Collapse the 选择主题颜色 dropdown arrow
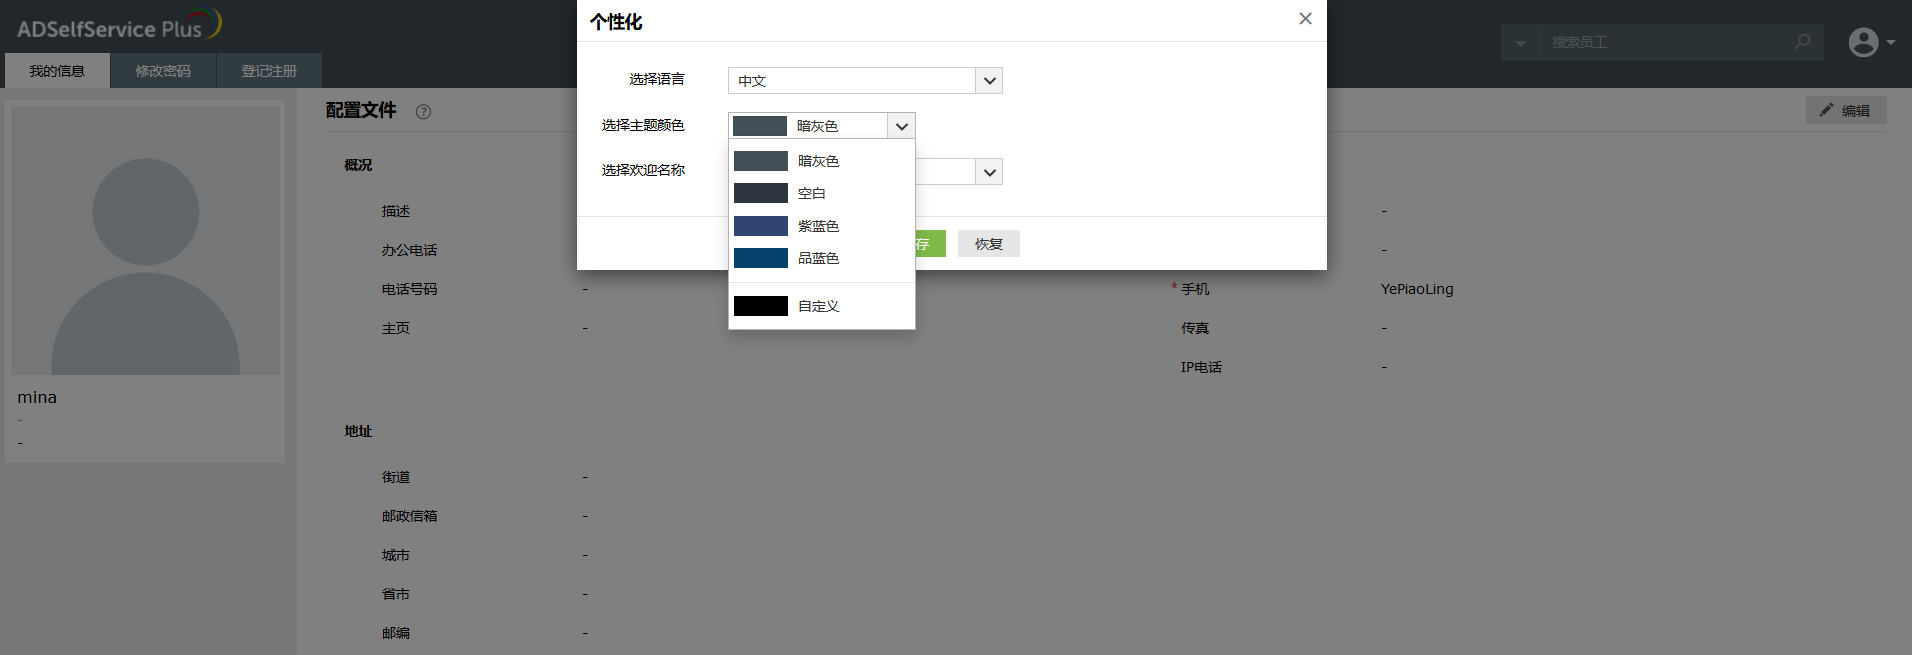The image size is (1912, 655). [x=901, y=126]
